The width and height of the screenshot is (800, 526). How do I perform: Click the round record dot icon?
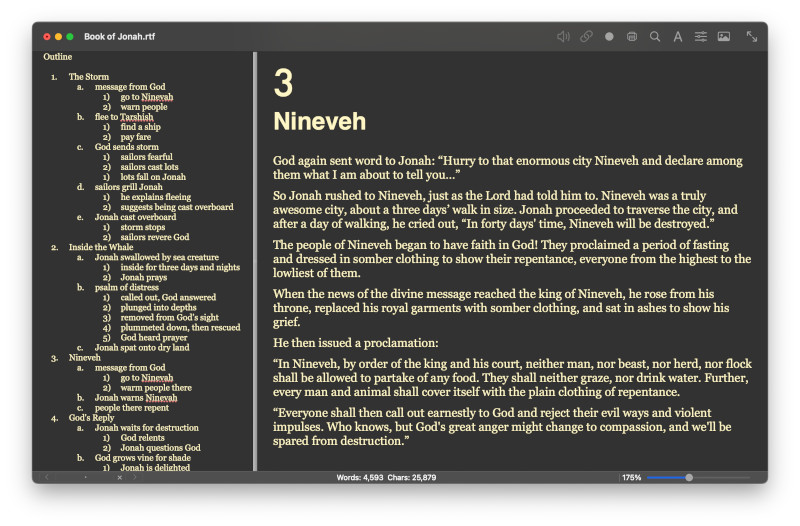(609, 37)
